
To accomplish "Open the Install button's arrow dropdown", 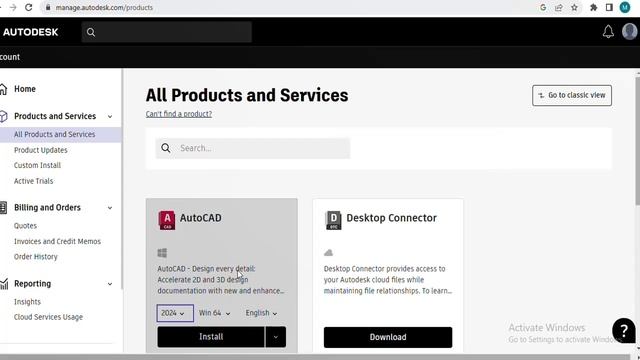I will click(x=276, y=337).
